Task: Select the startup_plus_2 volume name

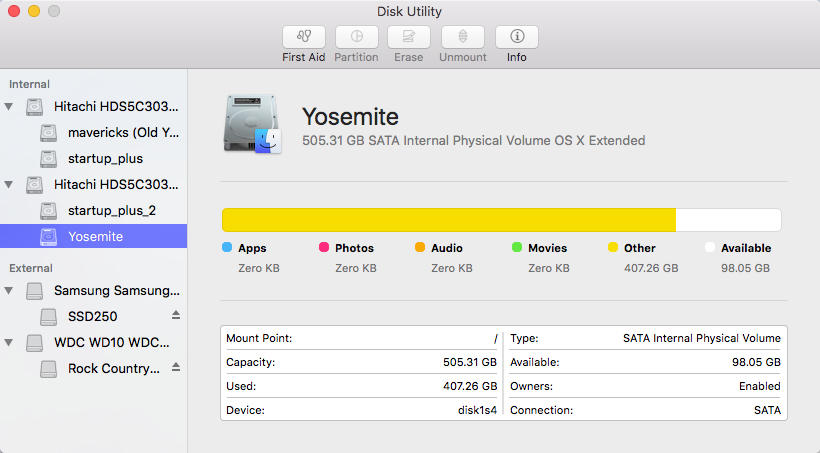Action: [112, 211]
